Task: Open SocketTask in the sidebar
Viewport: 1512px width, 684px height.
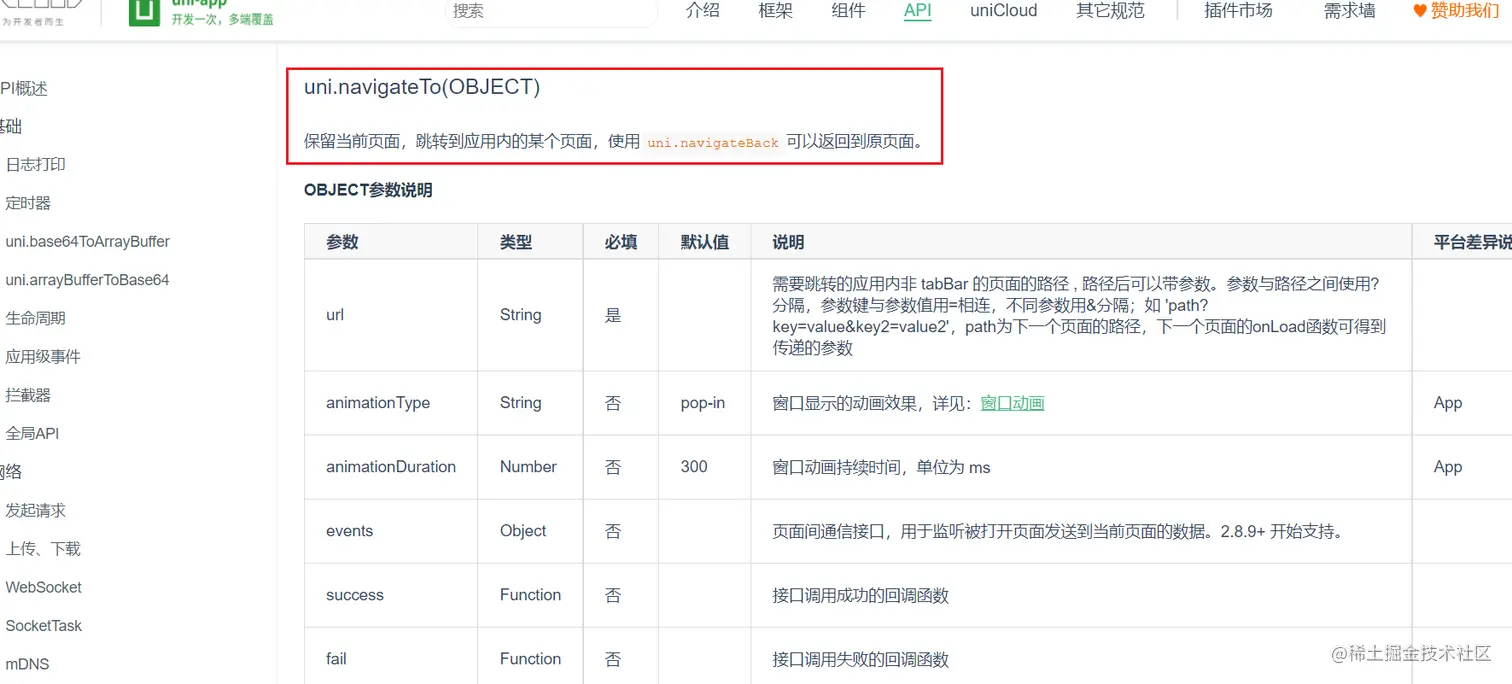Action: 43,626
